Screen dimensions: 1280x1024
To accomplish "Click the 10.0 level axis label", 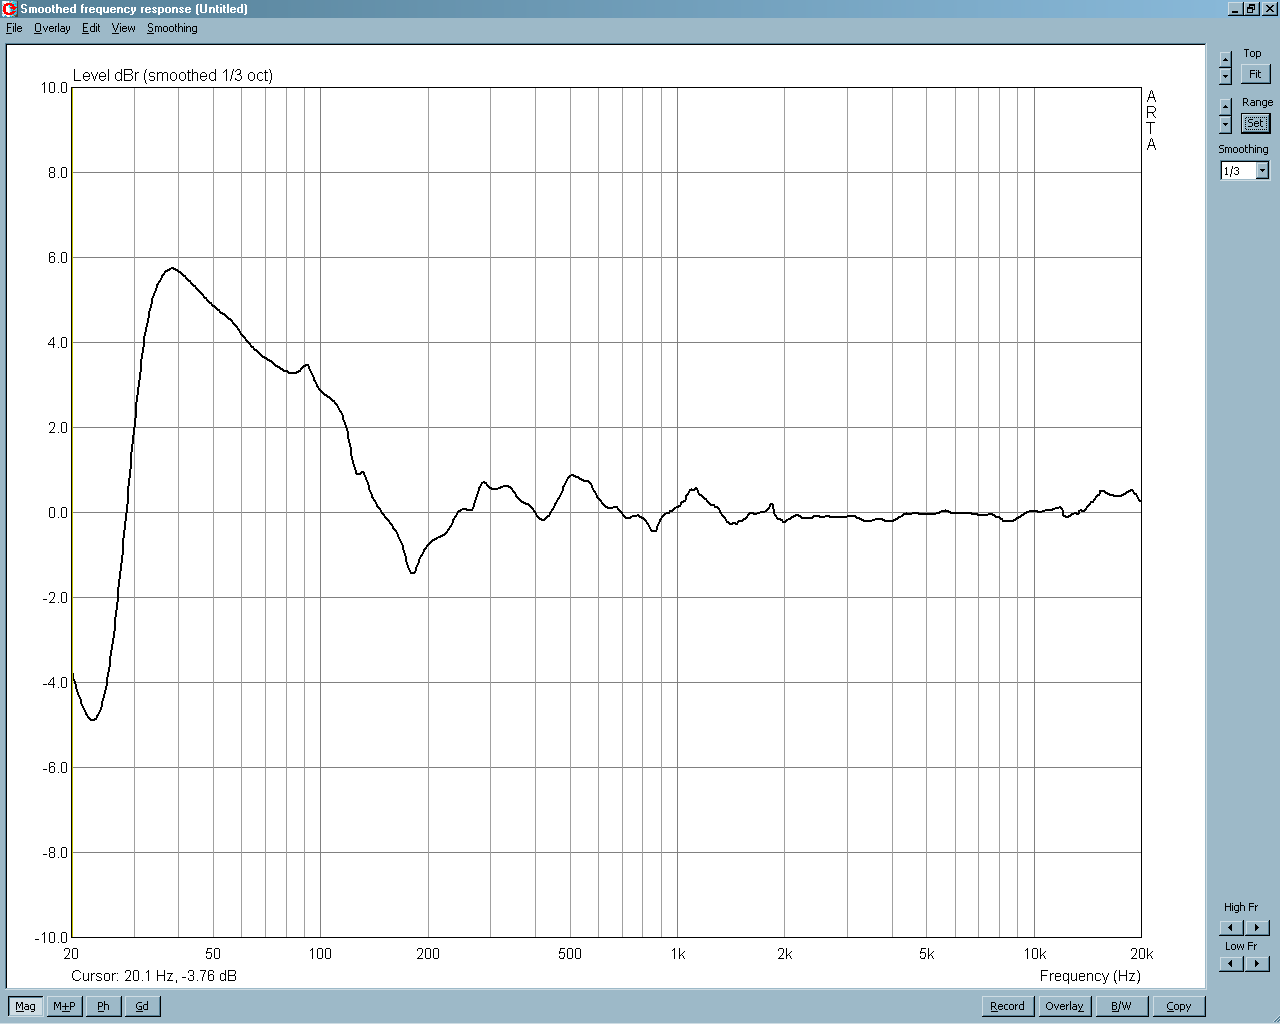I will pyautogui.click(x=54, y=88).
